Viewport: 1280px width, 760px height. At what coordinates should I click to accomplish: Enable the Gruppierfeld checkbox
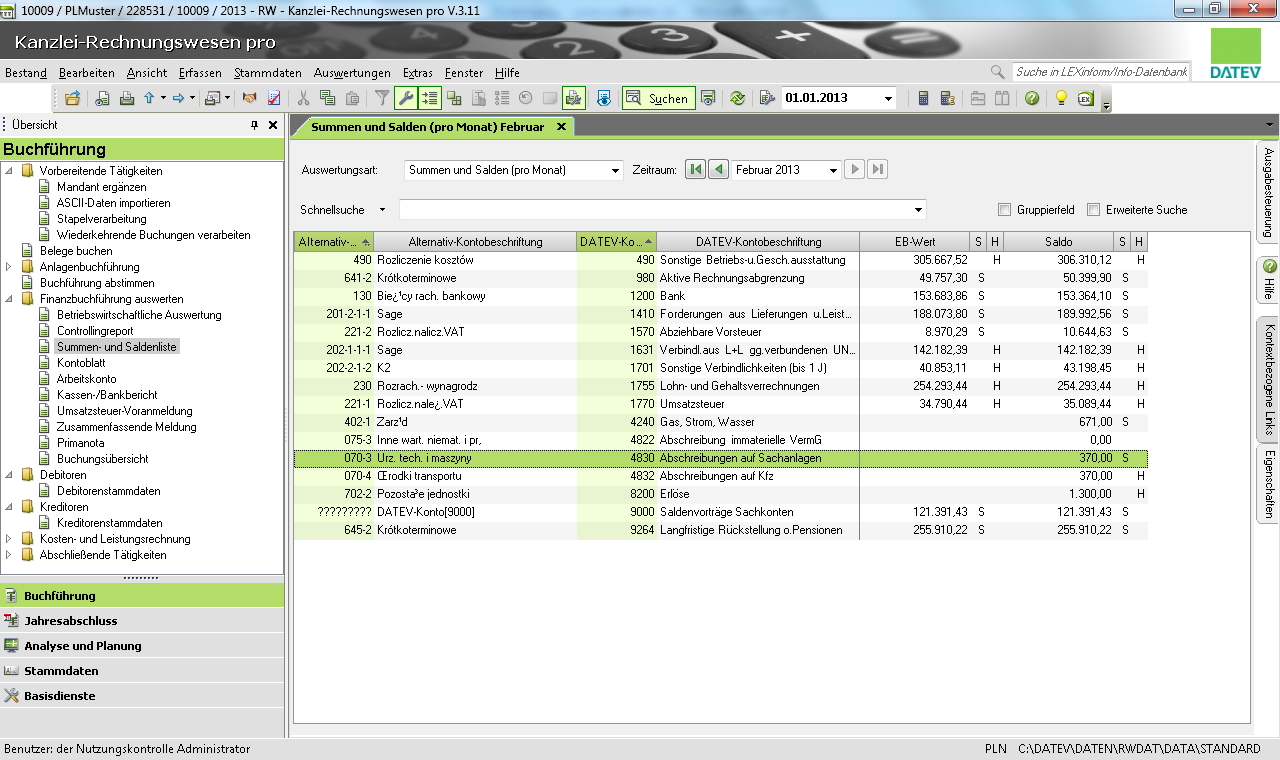tap(1005, 210)
